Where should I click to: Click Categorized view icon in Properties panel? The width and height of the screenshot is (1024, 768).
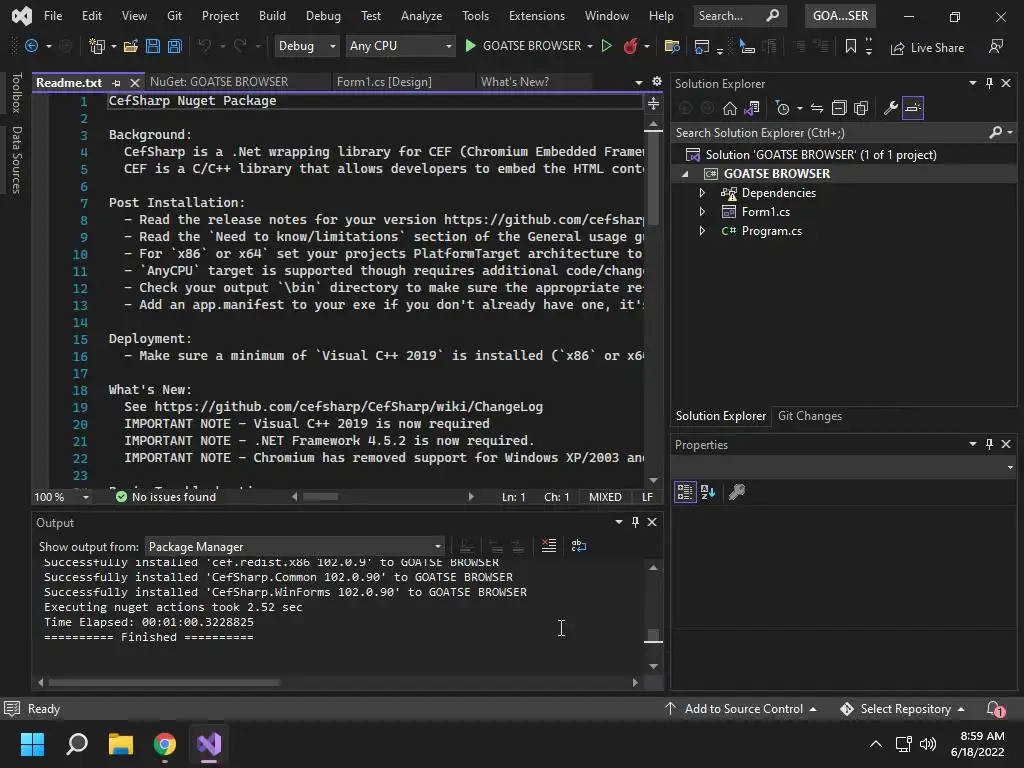tap(685, 492)
